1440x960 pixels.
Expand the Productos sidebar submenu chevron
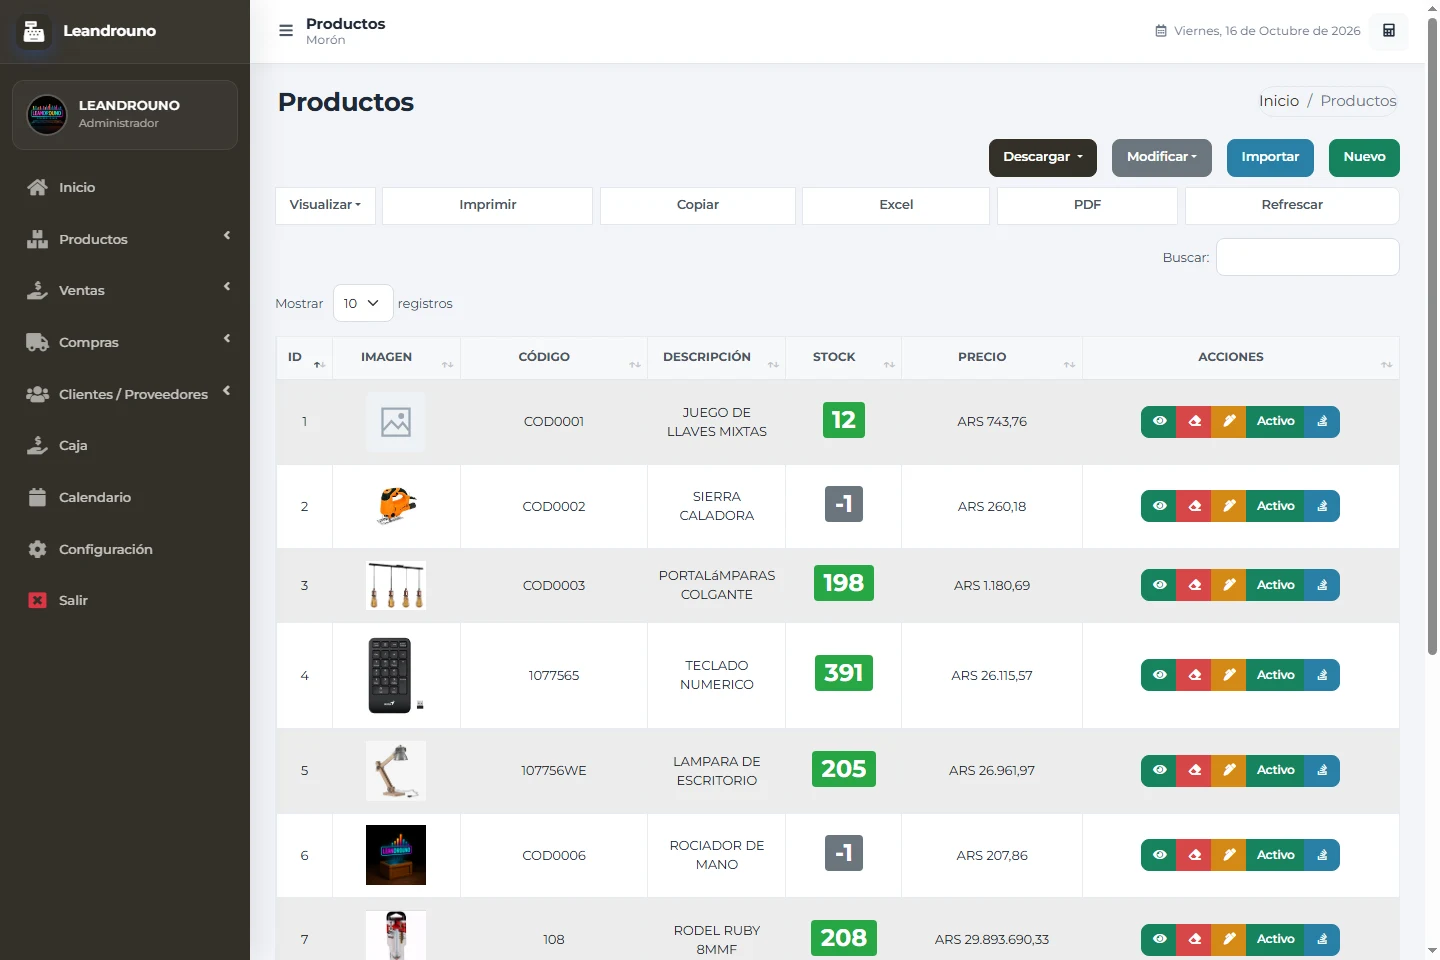pyautogui.click(x=227, y=236)
